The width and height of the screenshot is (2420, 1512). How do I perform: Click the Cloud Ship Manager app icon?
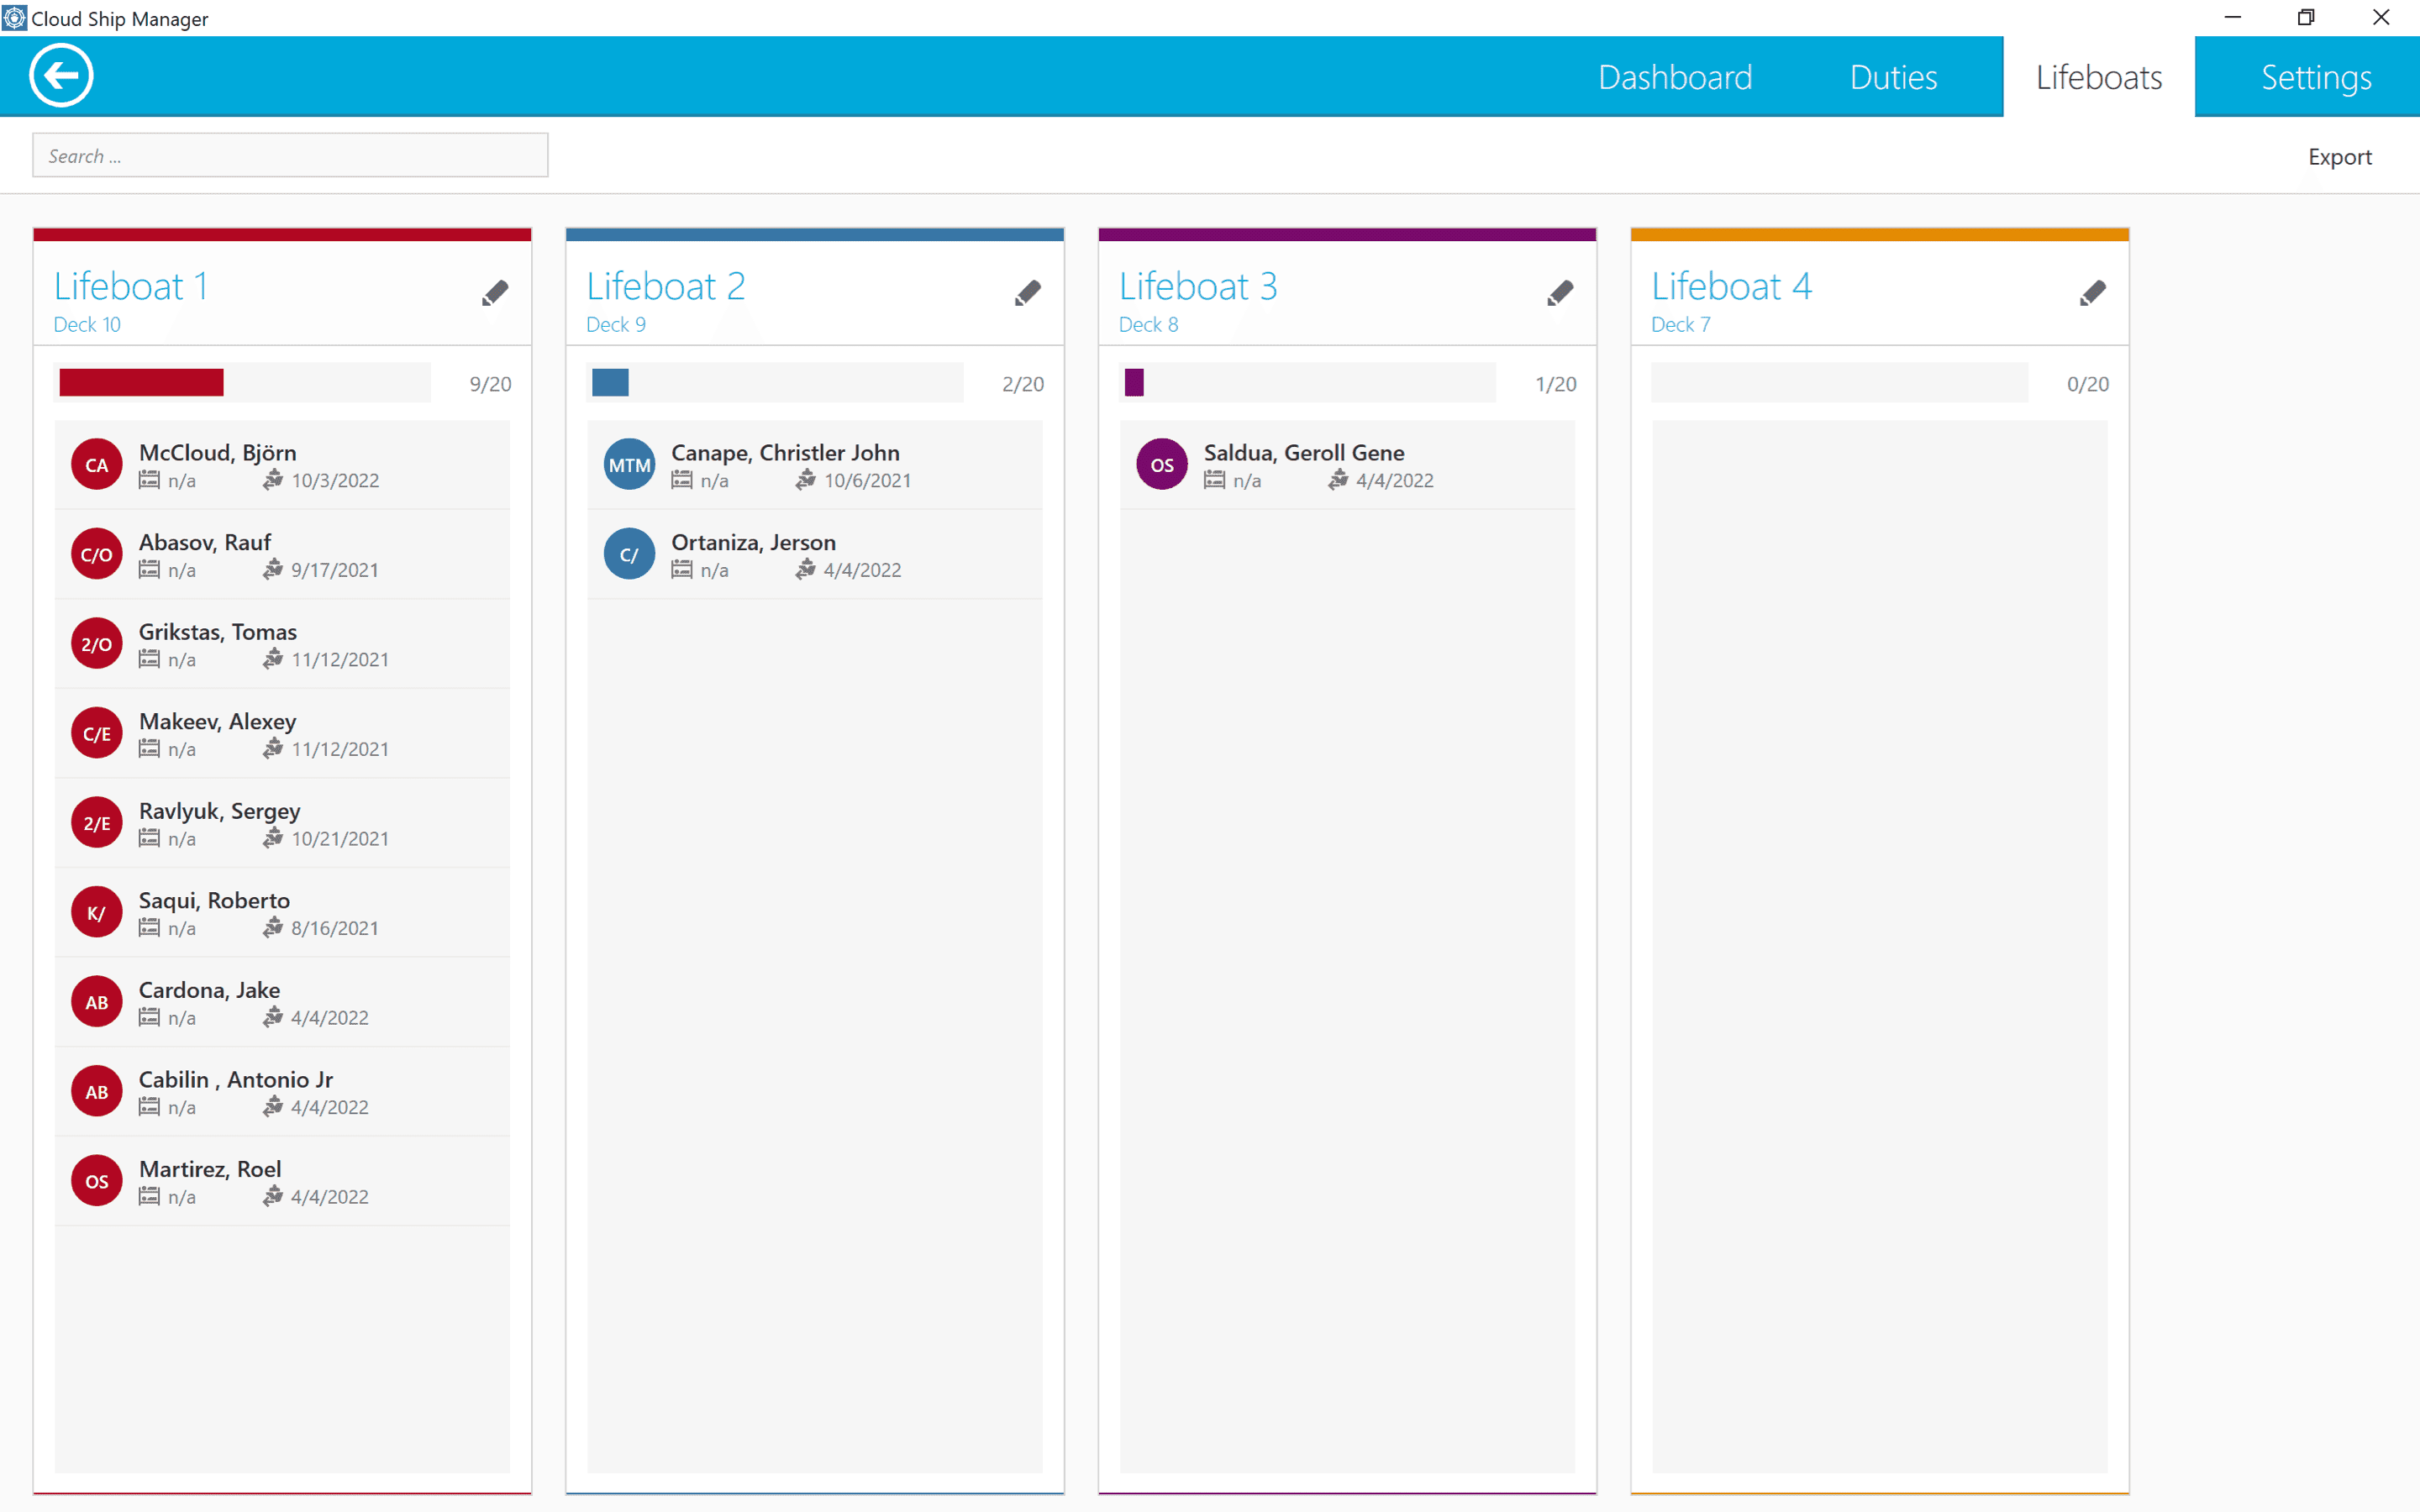[14, 18]
